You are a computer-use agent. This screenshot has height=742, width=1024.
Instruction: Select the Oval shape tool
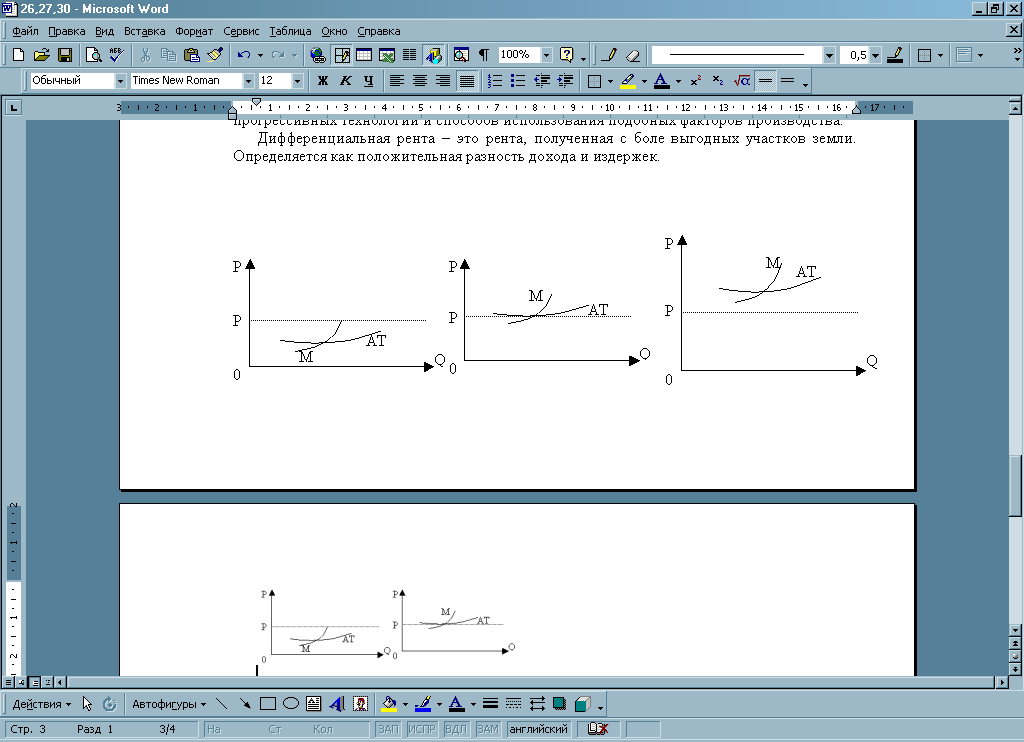(291, 704)
